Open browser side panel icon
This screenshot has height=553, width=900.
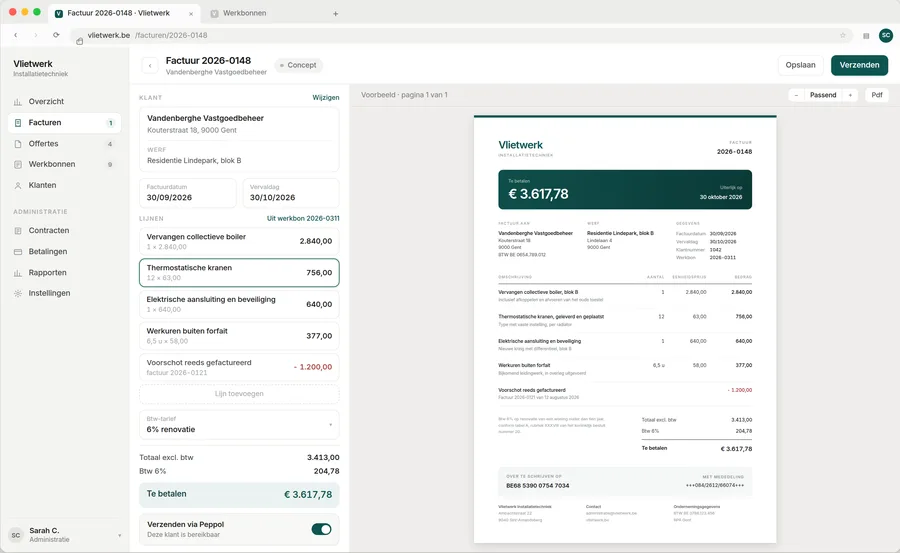coord(866,36)
